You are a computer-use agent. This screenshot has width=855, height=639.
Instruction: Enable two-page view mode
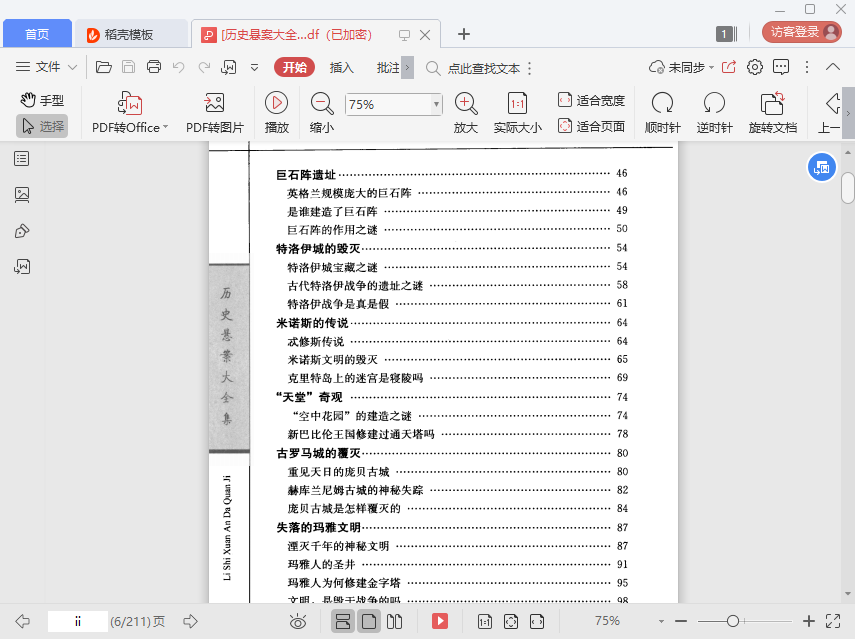pyautogui.click(x=394, y=621)
